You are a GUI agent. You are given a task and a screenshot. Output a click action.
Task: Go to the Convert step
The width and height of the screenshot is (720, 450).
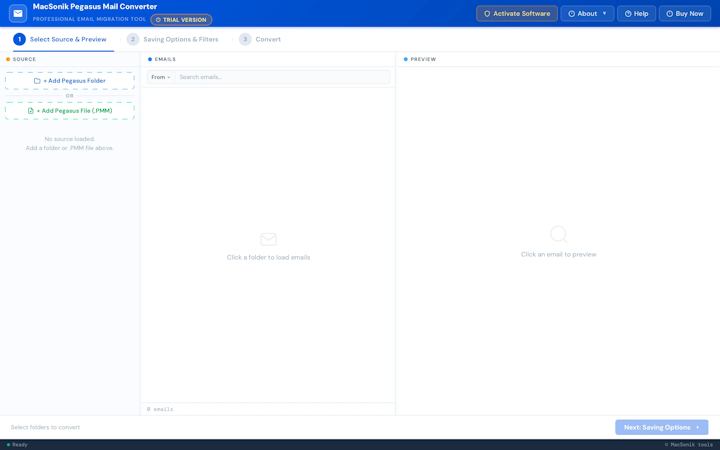pyautogui.click(x=260, y=39)
